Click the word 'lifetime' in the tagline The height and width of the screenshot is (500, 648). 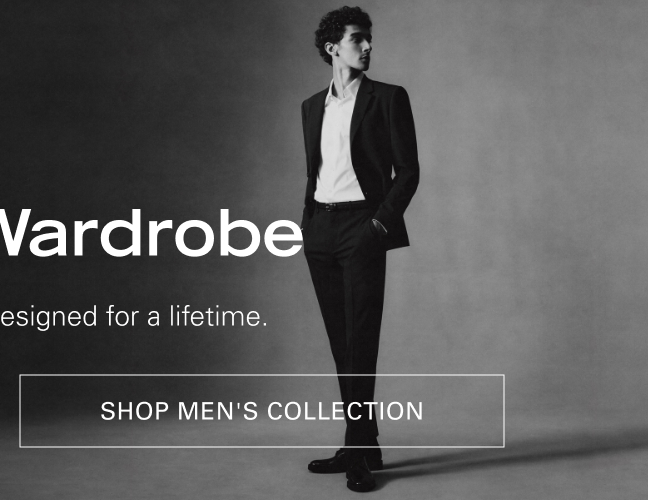216,316
